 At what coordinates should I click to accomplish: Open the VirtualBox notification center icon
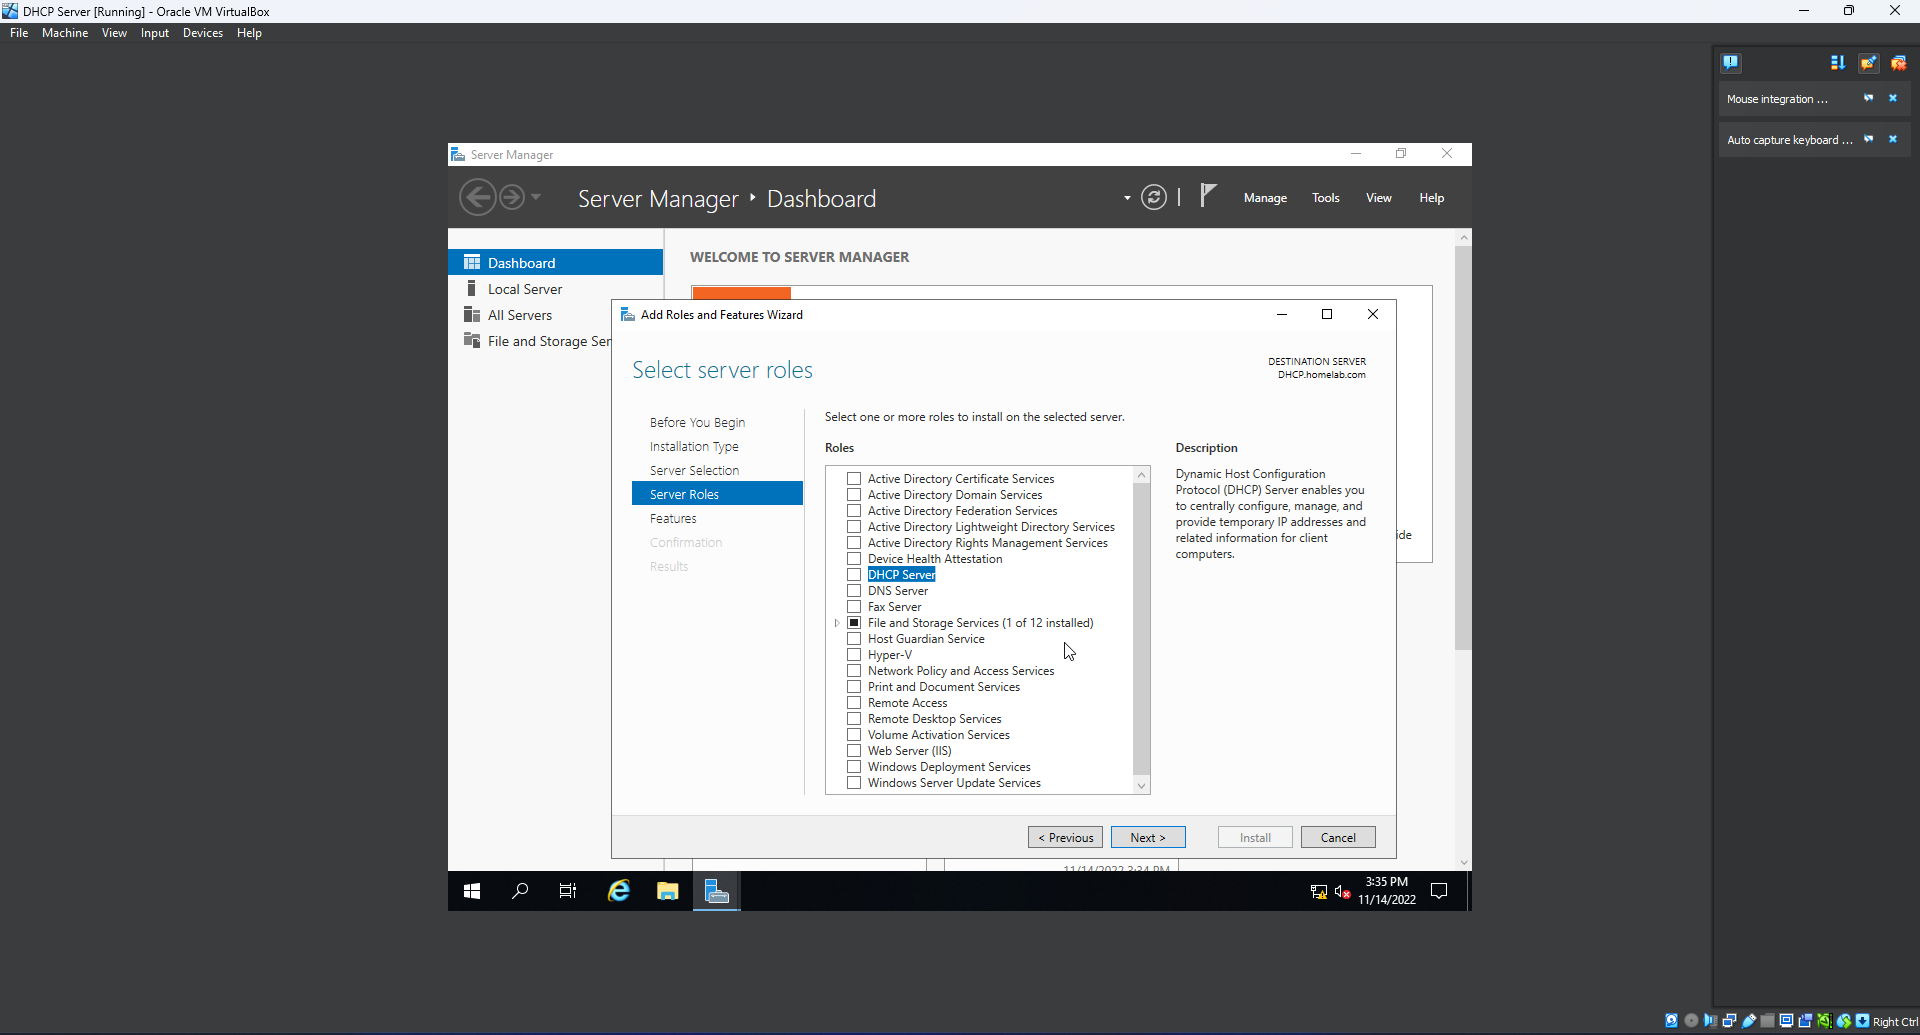(1731, 62)
